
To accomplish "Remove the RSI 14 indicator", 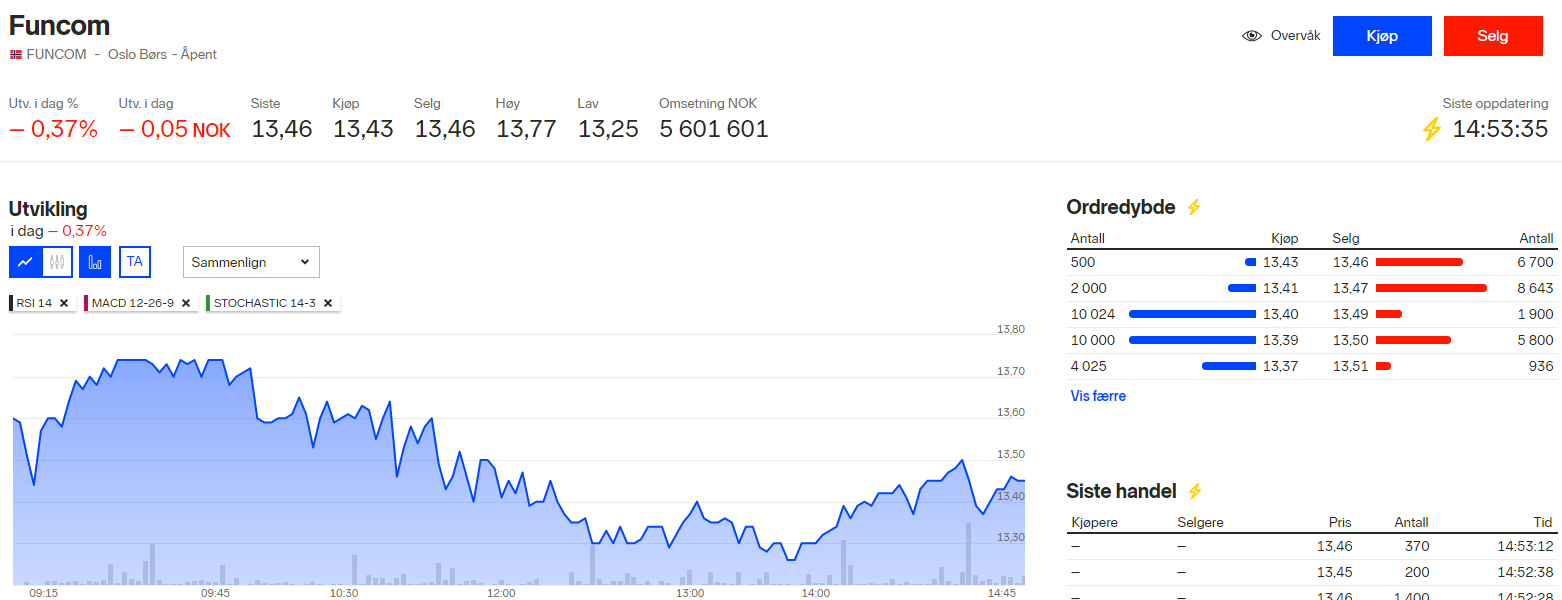I will 64,303.
